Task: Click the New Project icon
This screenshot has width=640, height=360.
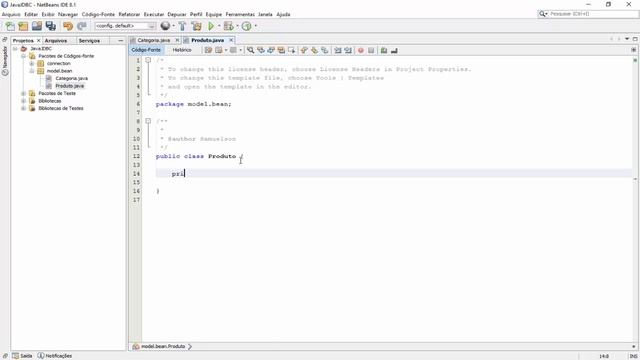Action: click(x=23, y=26)
